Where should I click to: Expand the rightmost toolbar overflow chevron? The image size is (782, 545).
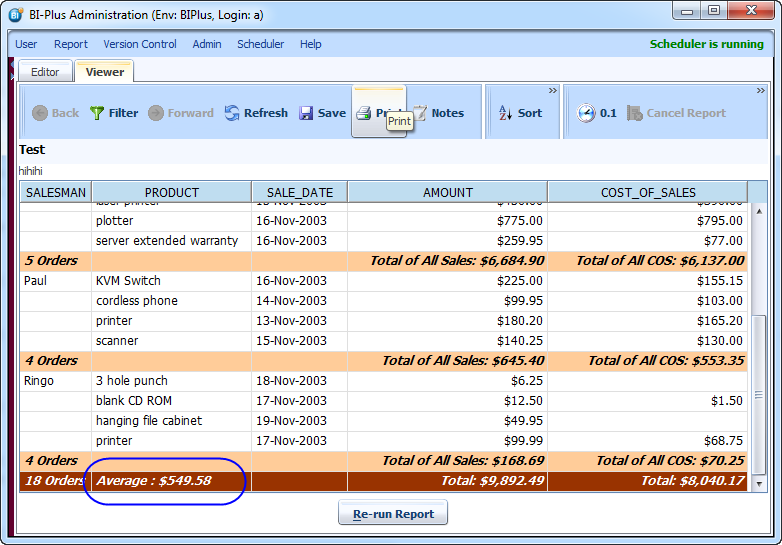click(759, 90)
